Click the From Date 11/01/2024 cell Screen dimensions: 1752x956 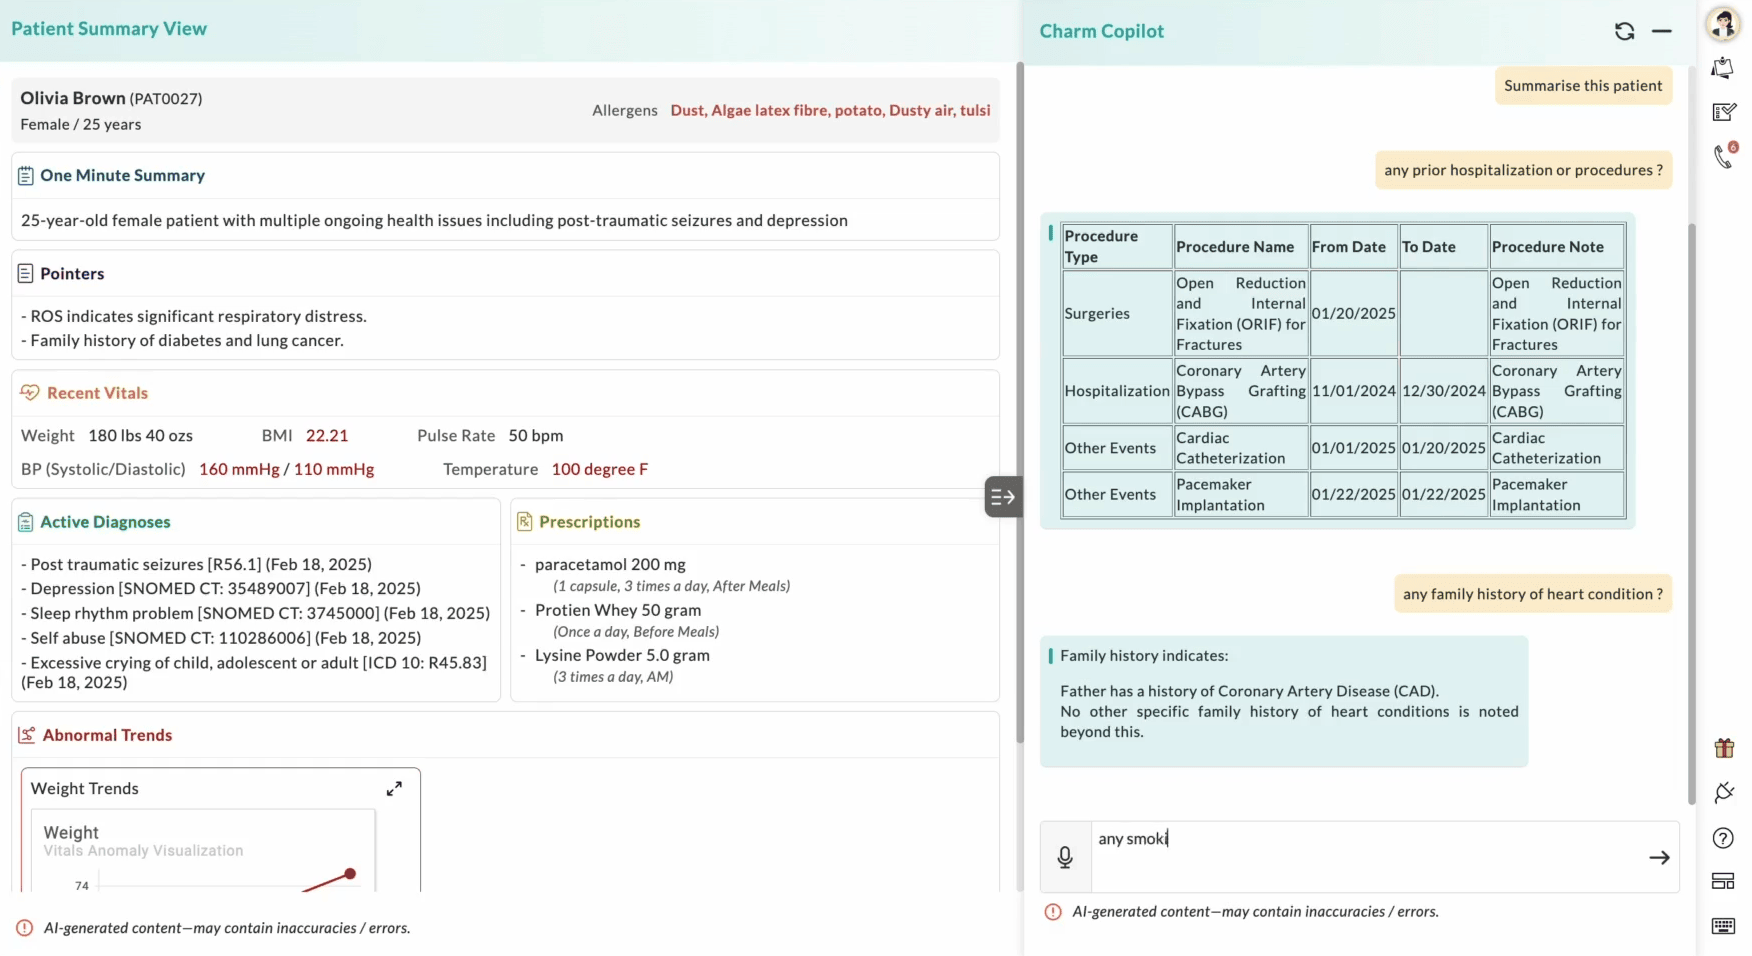(1353, 391)
